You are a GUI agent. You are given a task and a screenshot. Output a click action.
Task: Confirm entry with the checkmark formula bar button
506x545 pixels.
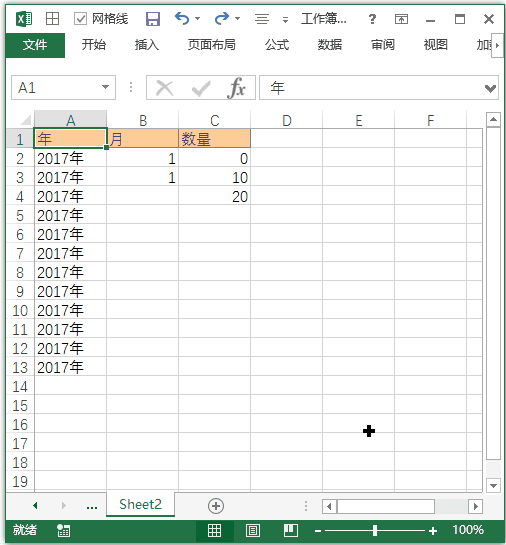[201, 89]
